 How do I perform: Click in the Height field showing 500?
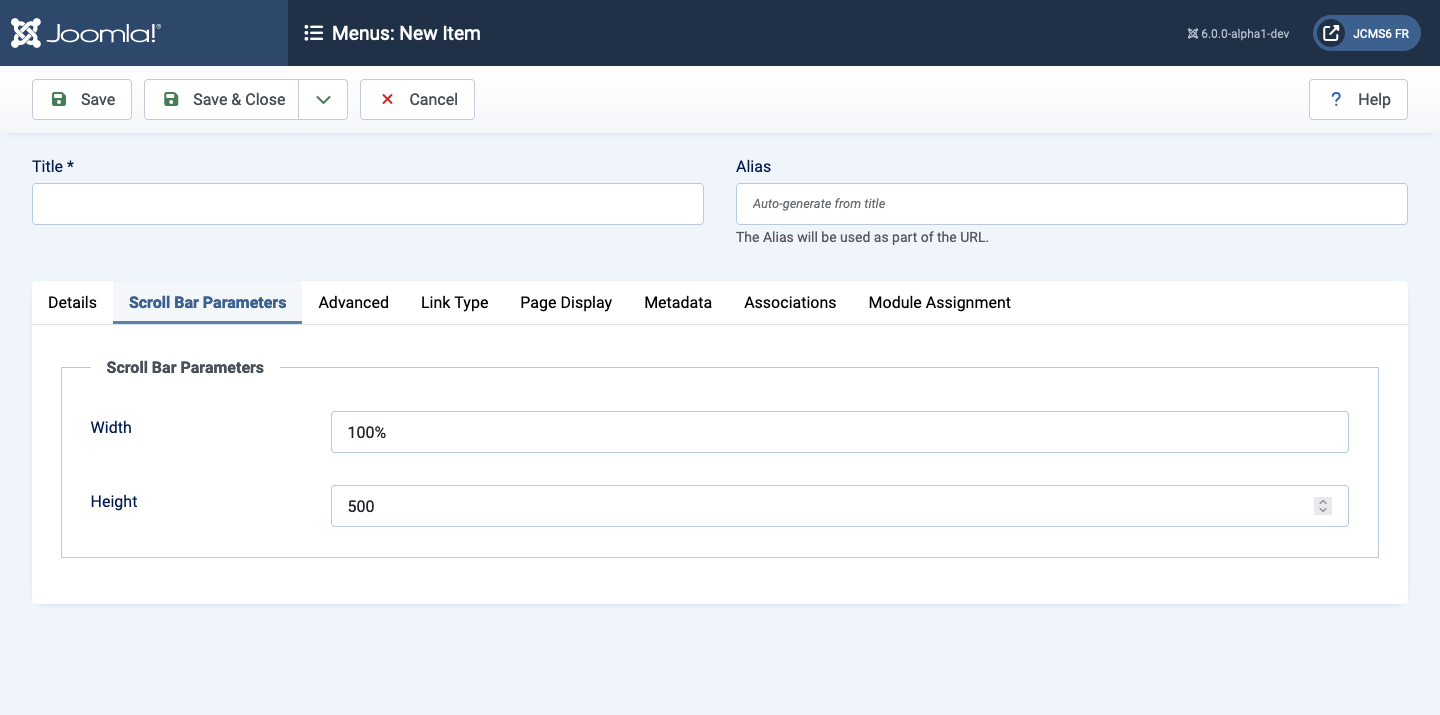[840, 506]
